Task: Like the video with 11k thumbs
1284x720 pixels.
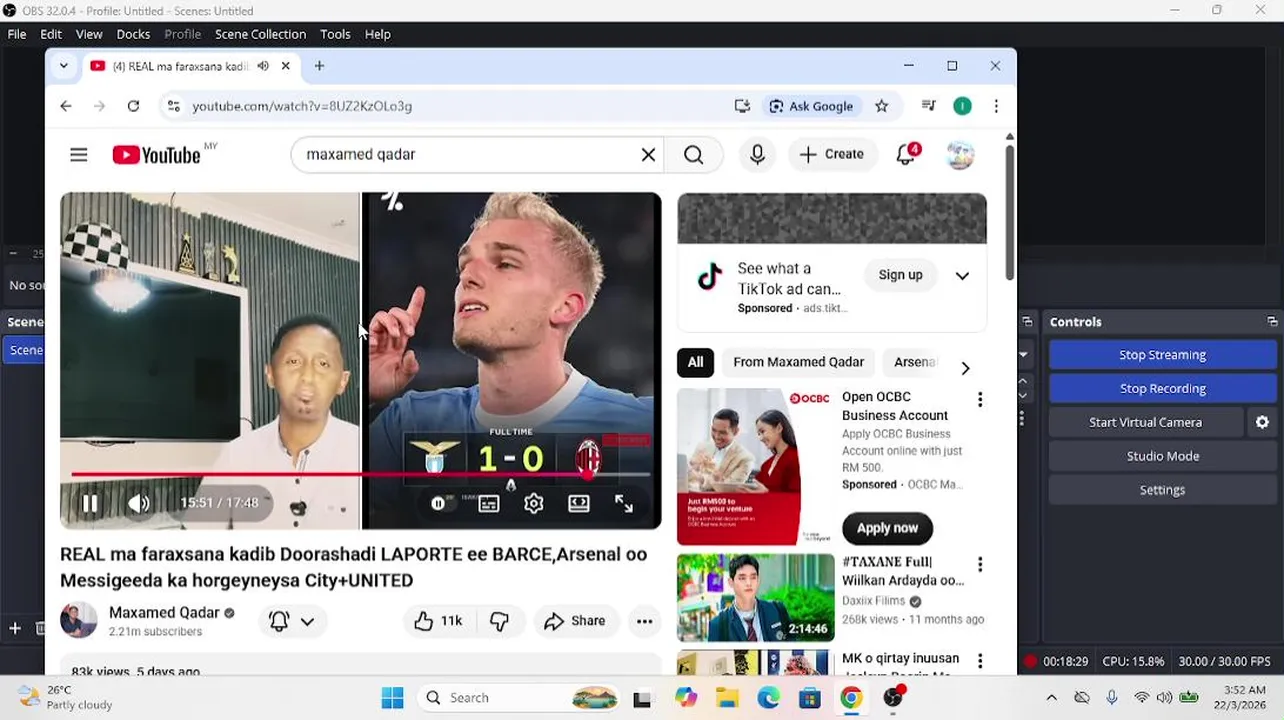Action: (x=438, y=621)
